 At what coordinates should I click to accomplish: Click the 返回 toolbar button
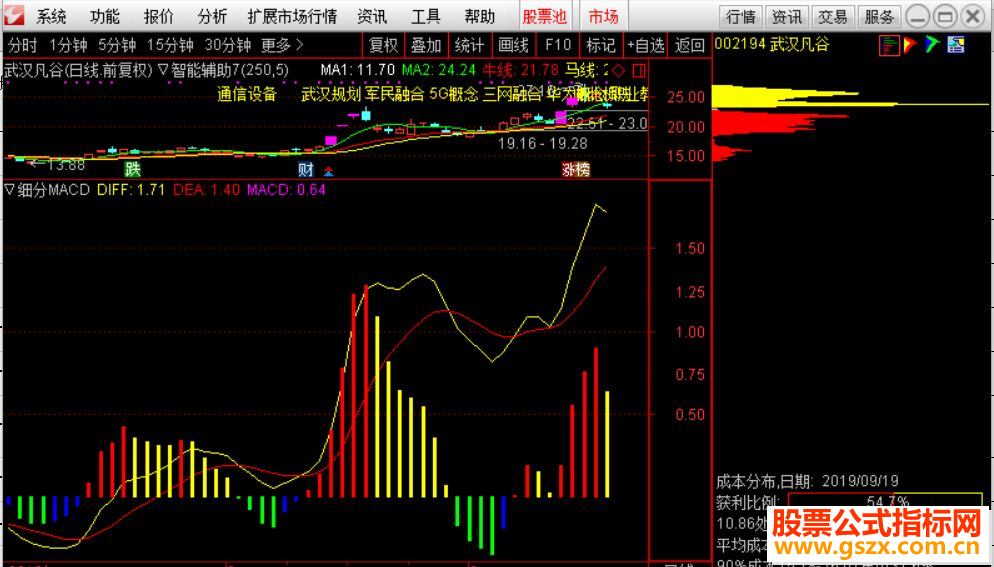pos(689,46)
